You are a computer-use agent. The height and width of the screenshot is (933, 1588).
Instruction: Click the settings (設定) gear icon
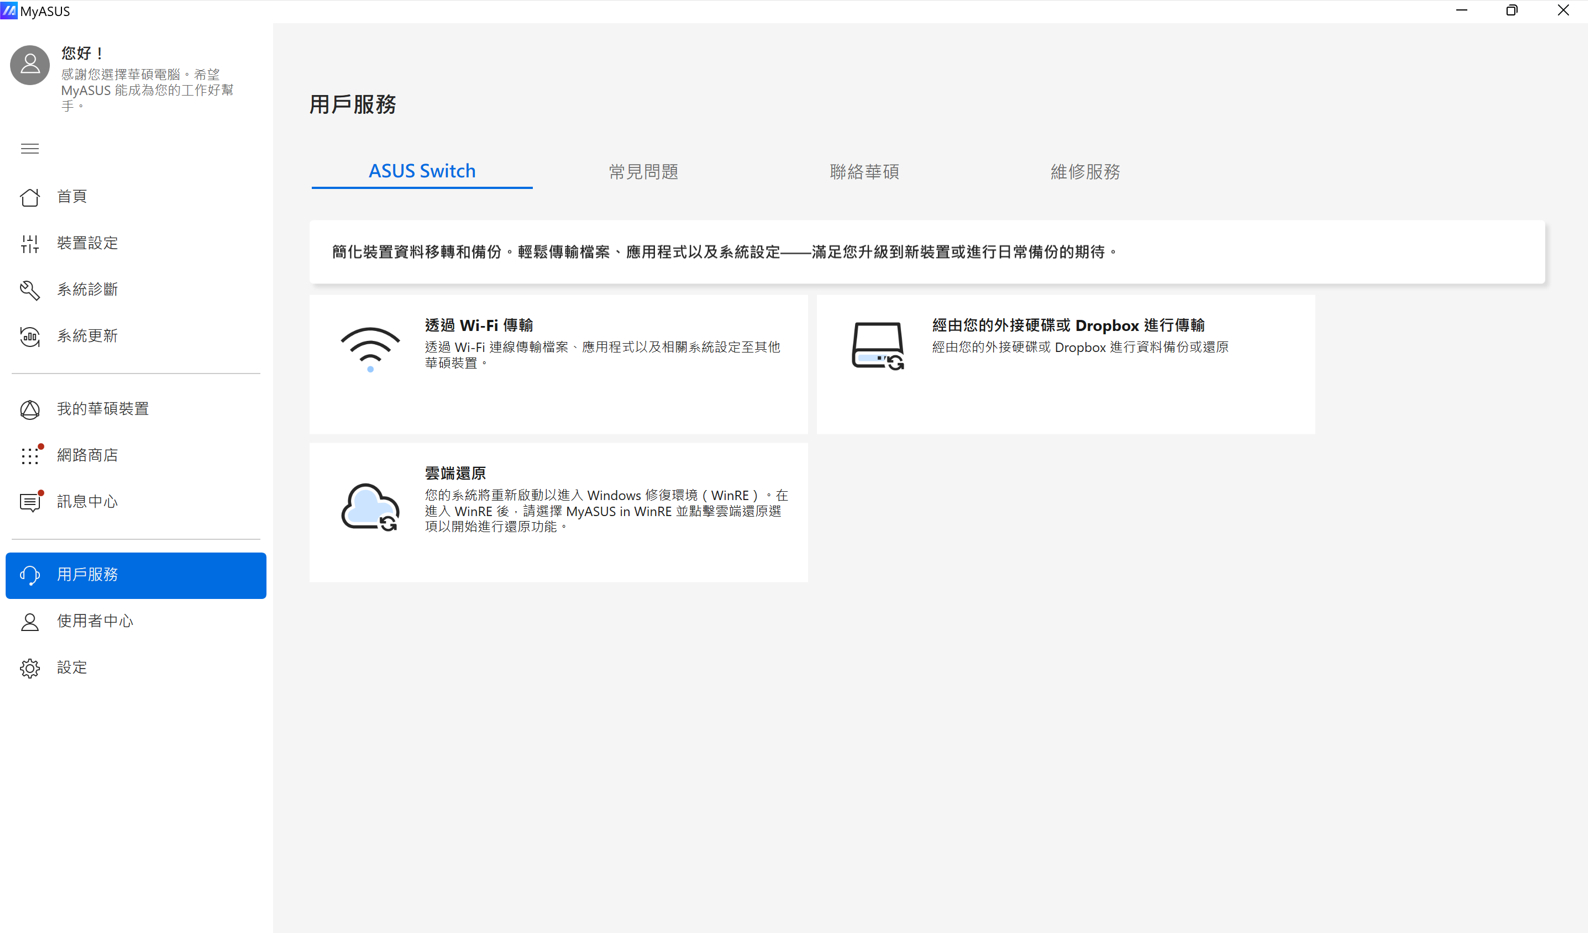coord(30,668)
